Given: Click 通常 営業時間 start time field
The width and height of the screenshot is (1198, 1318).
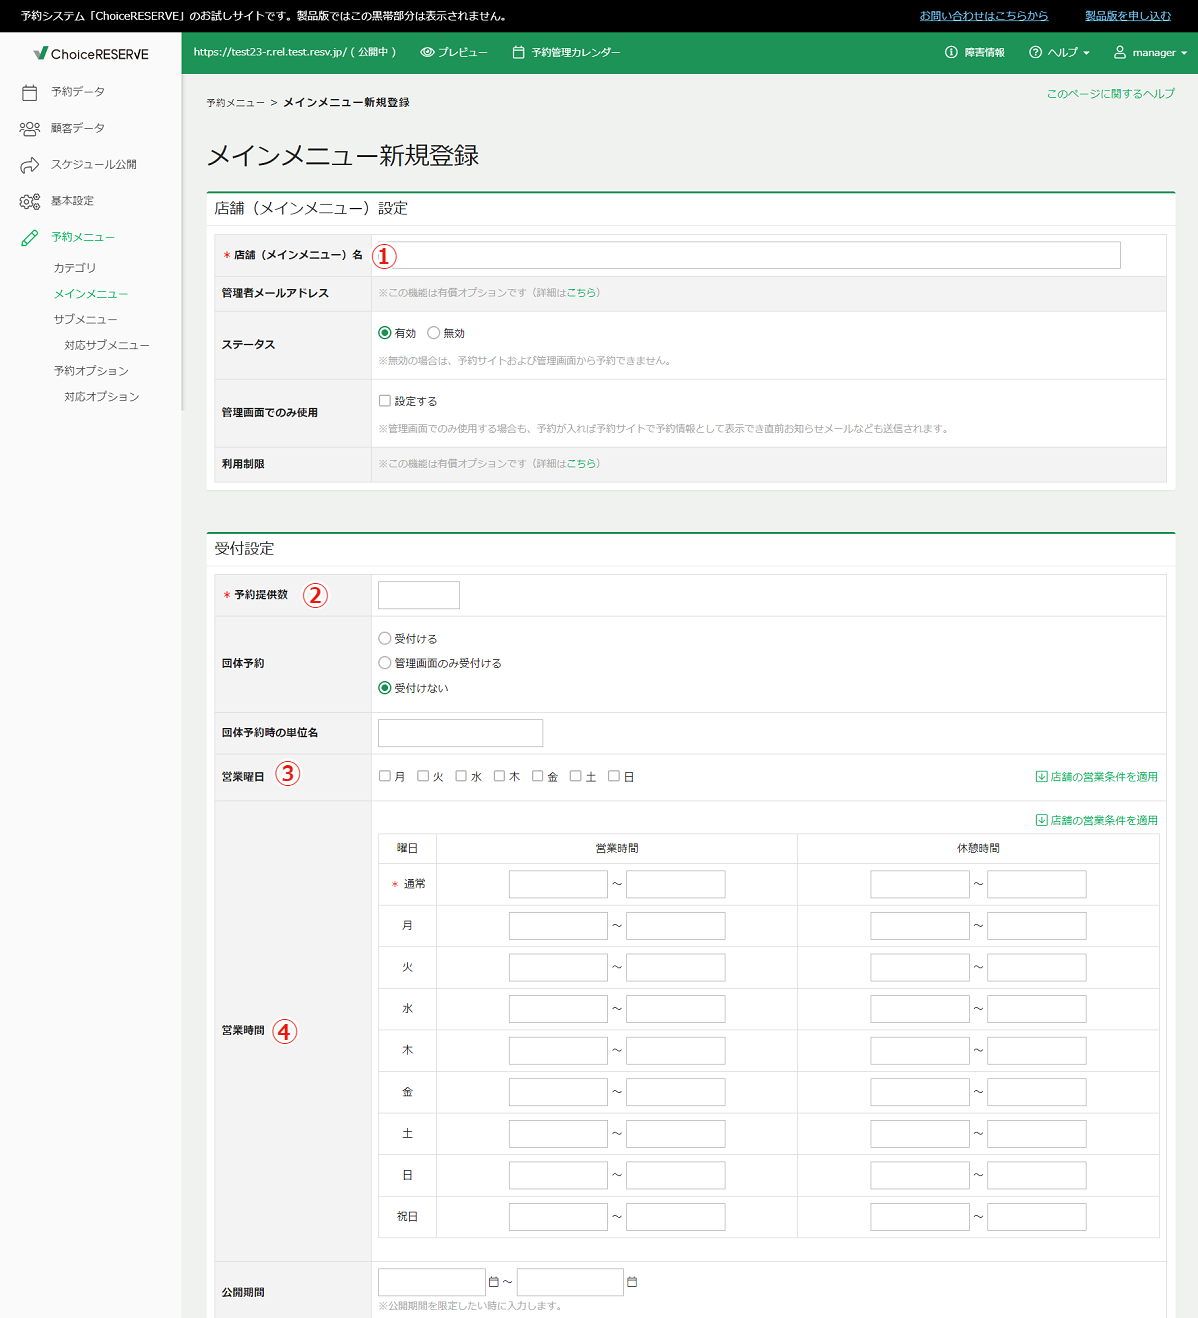Looking at the screenshot, I should (558, 884).
